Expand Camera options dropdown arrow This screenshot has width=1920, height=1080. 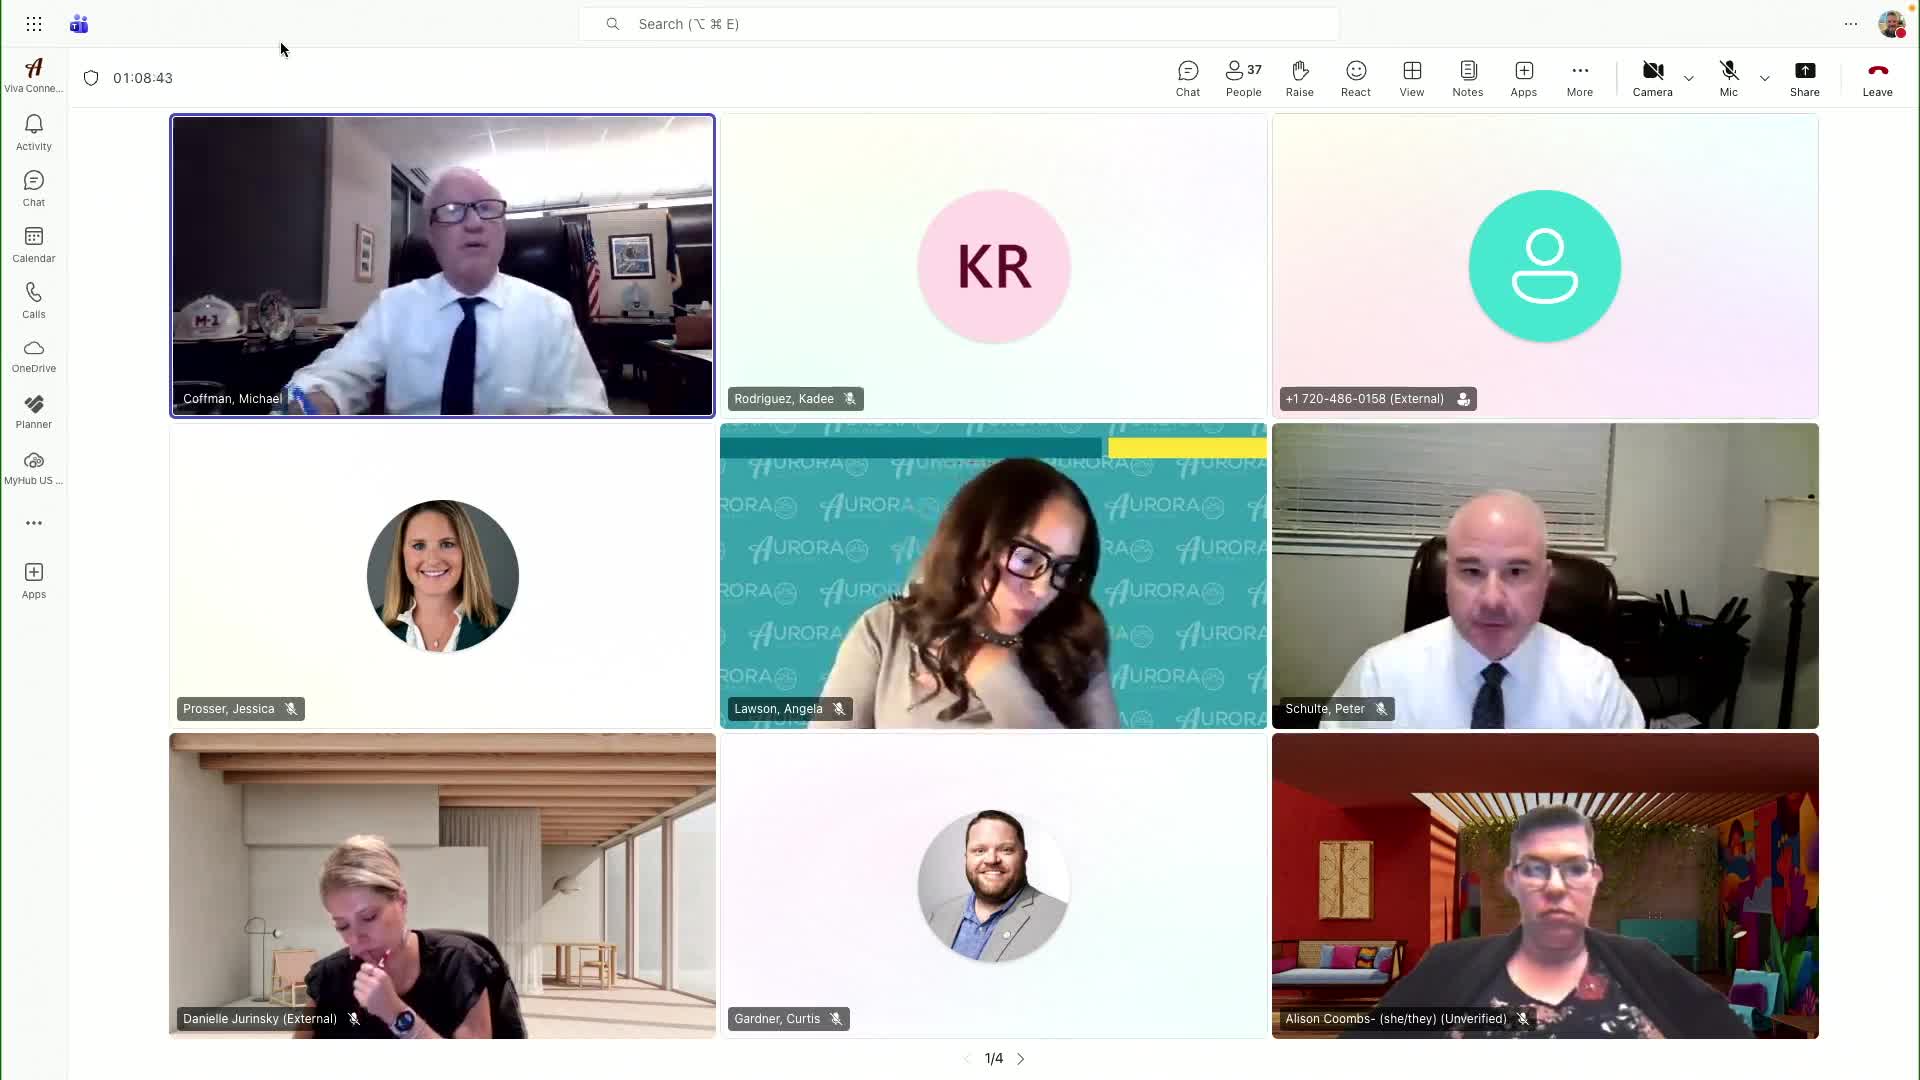pyautogui.click(x=1688, y=78)
